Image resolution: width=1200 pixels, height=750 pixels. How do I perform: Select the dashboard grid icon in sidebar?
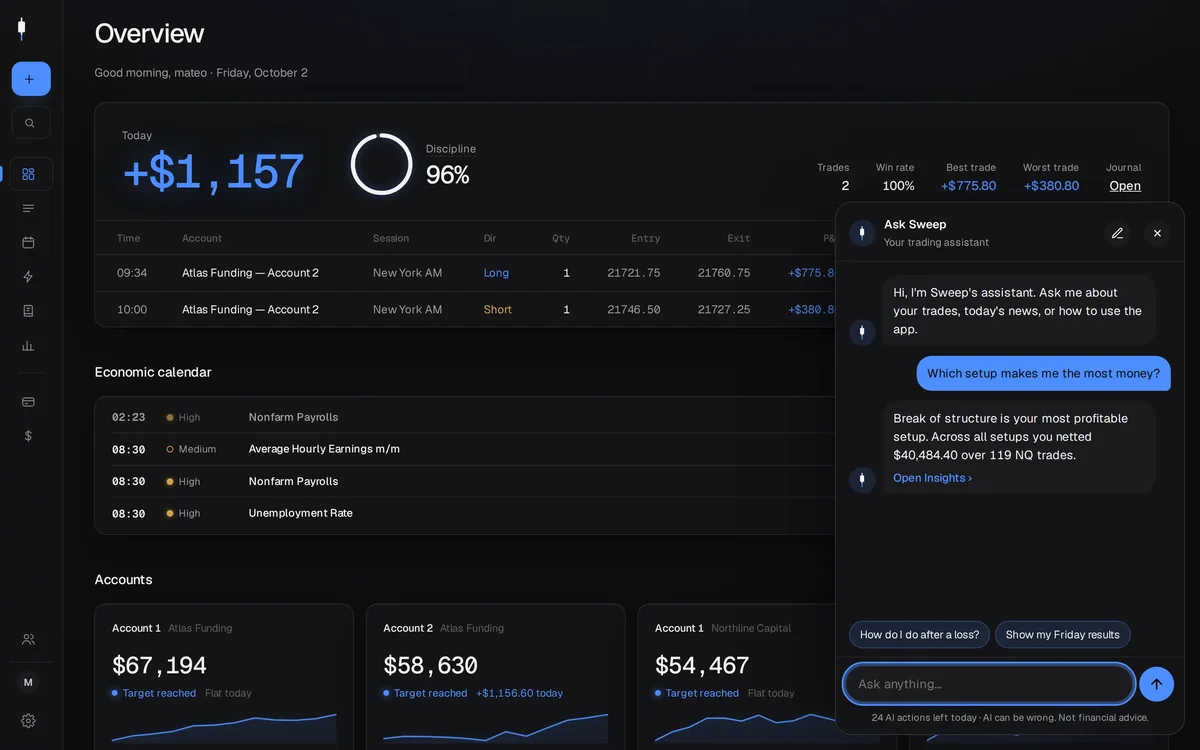click(x=29, y=174)
